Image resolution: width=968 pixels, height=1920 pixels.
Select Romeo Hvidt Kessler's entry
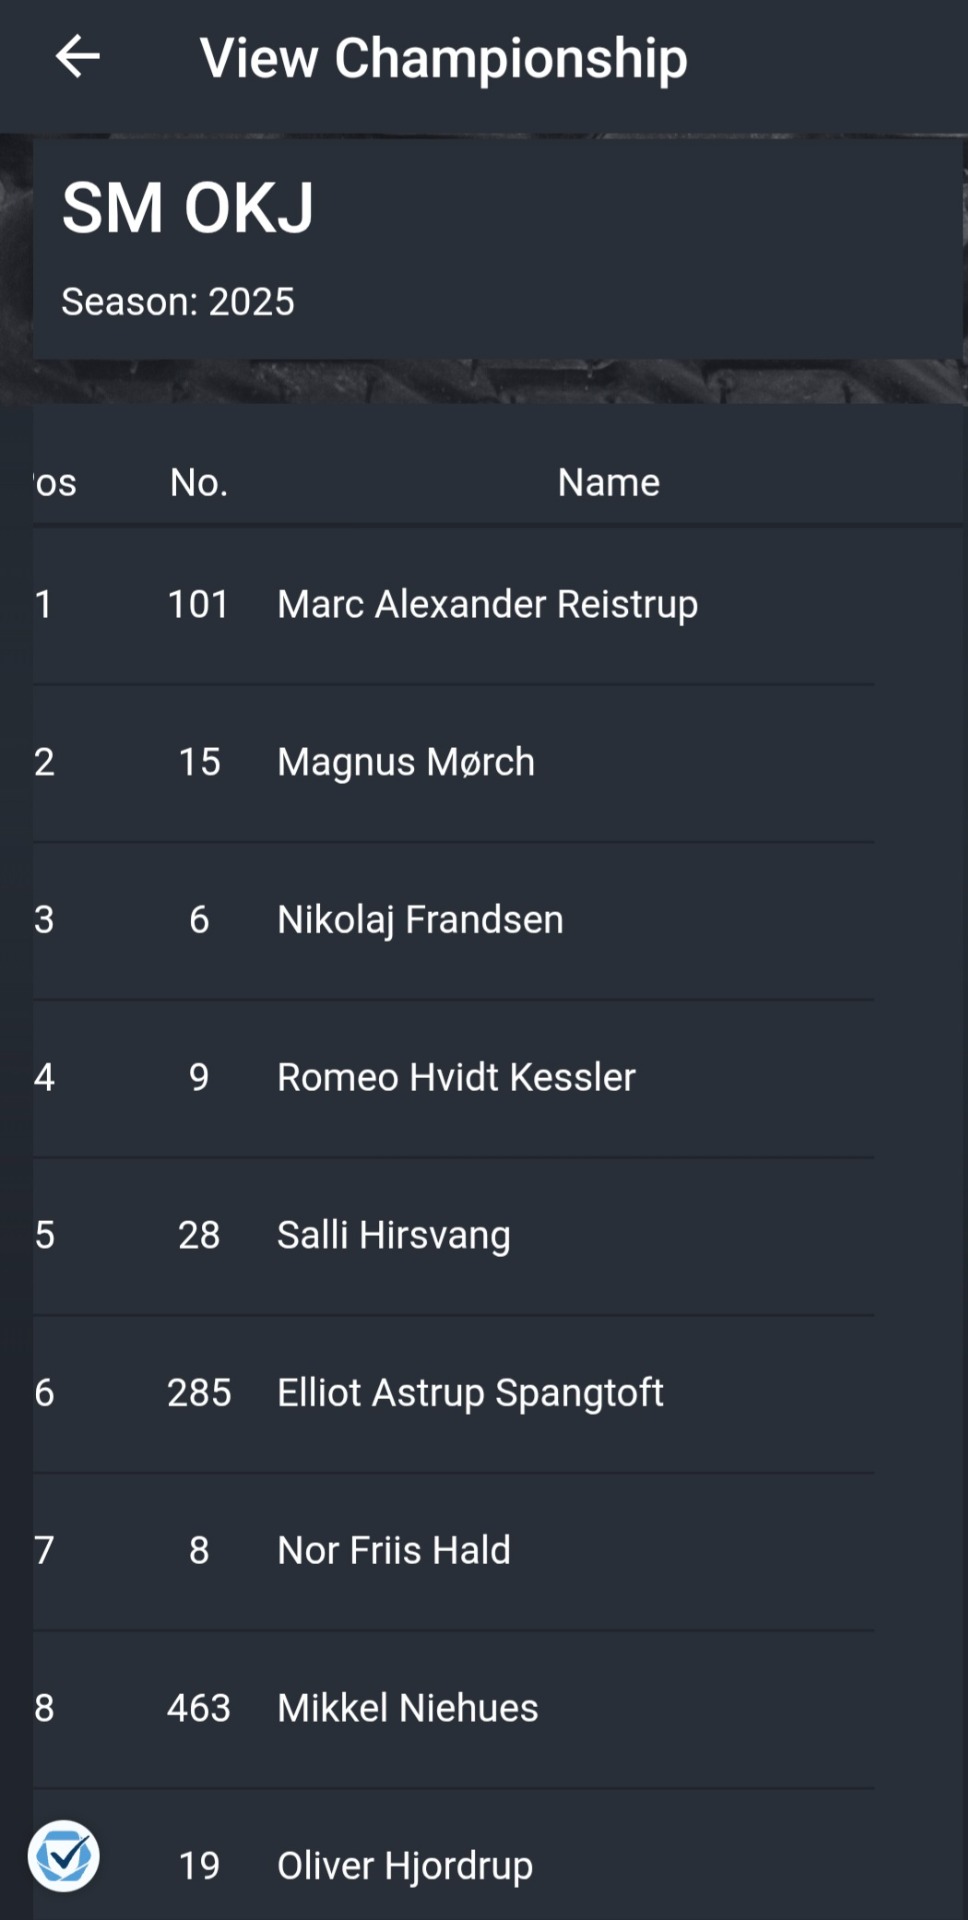(x=456, y=1077)
